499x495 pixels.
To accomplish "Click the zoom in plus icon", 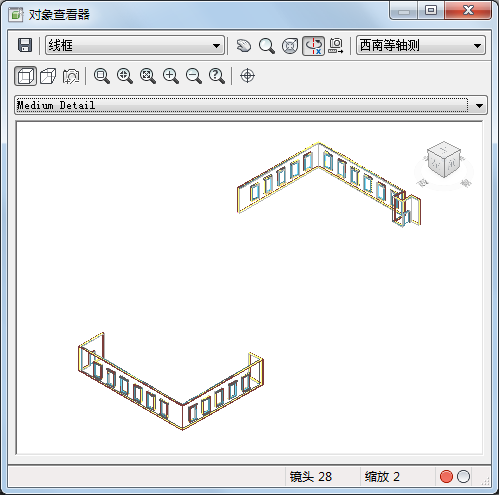I will (x=171, y=76).
